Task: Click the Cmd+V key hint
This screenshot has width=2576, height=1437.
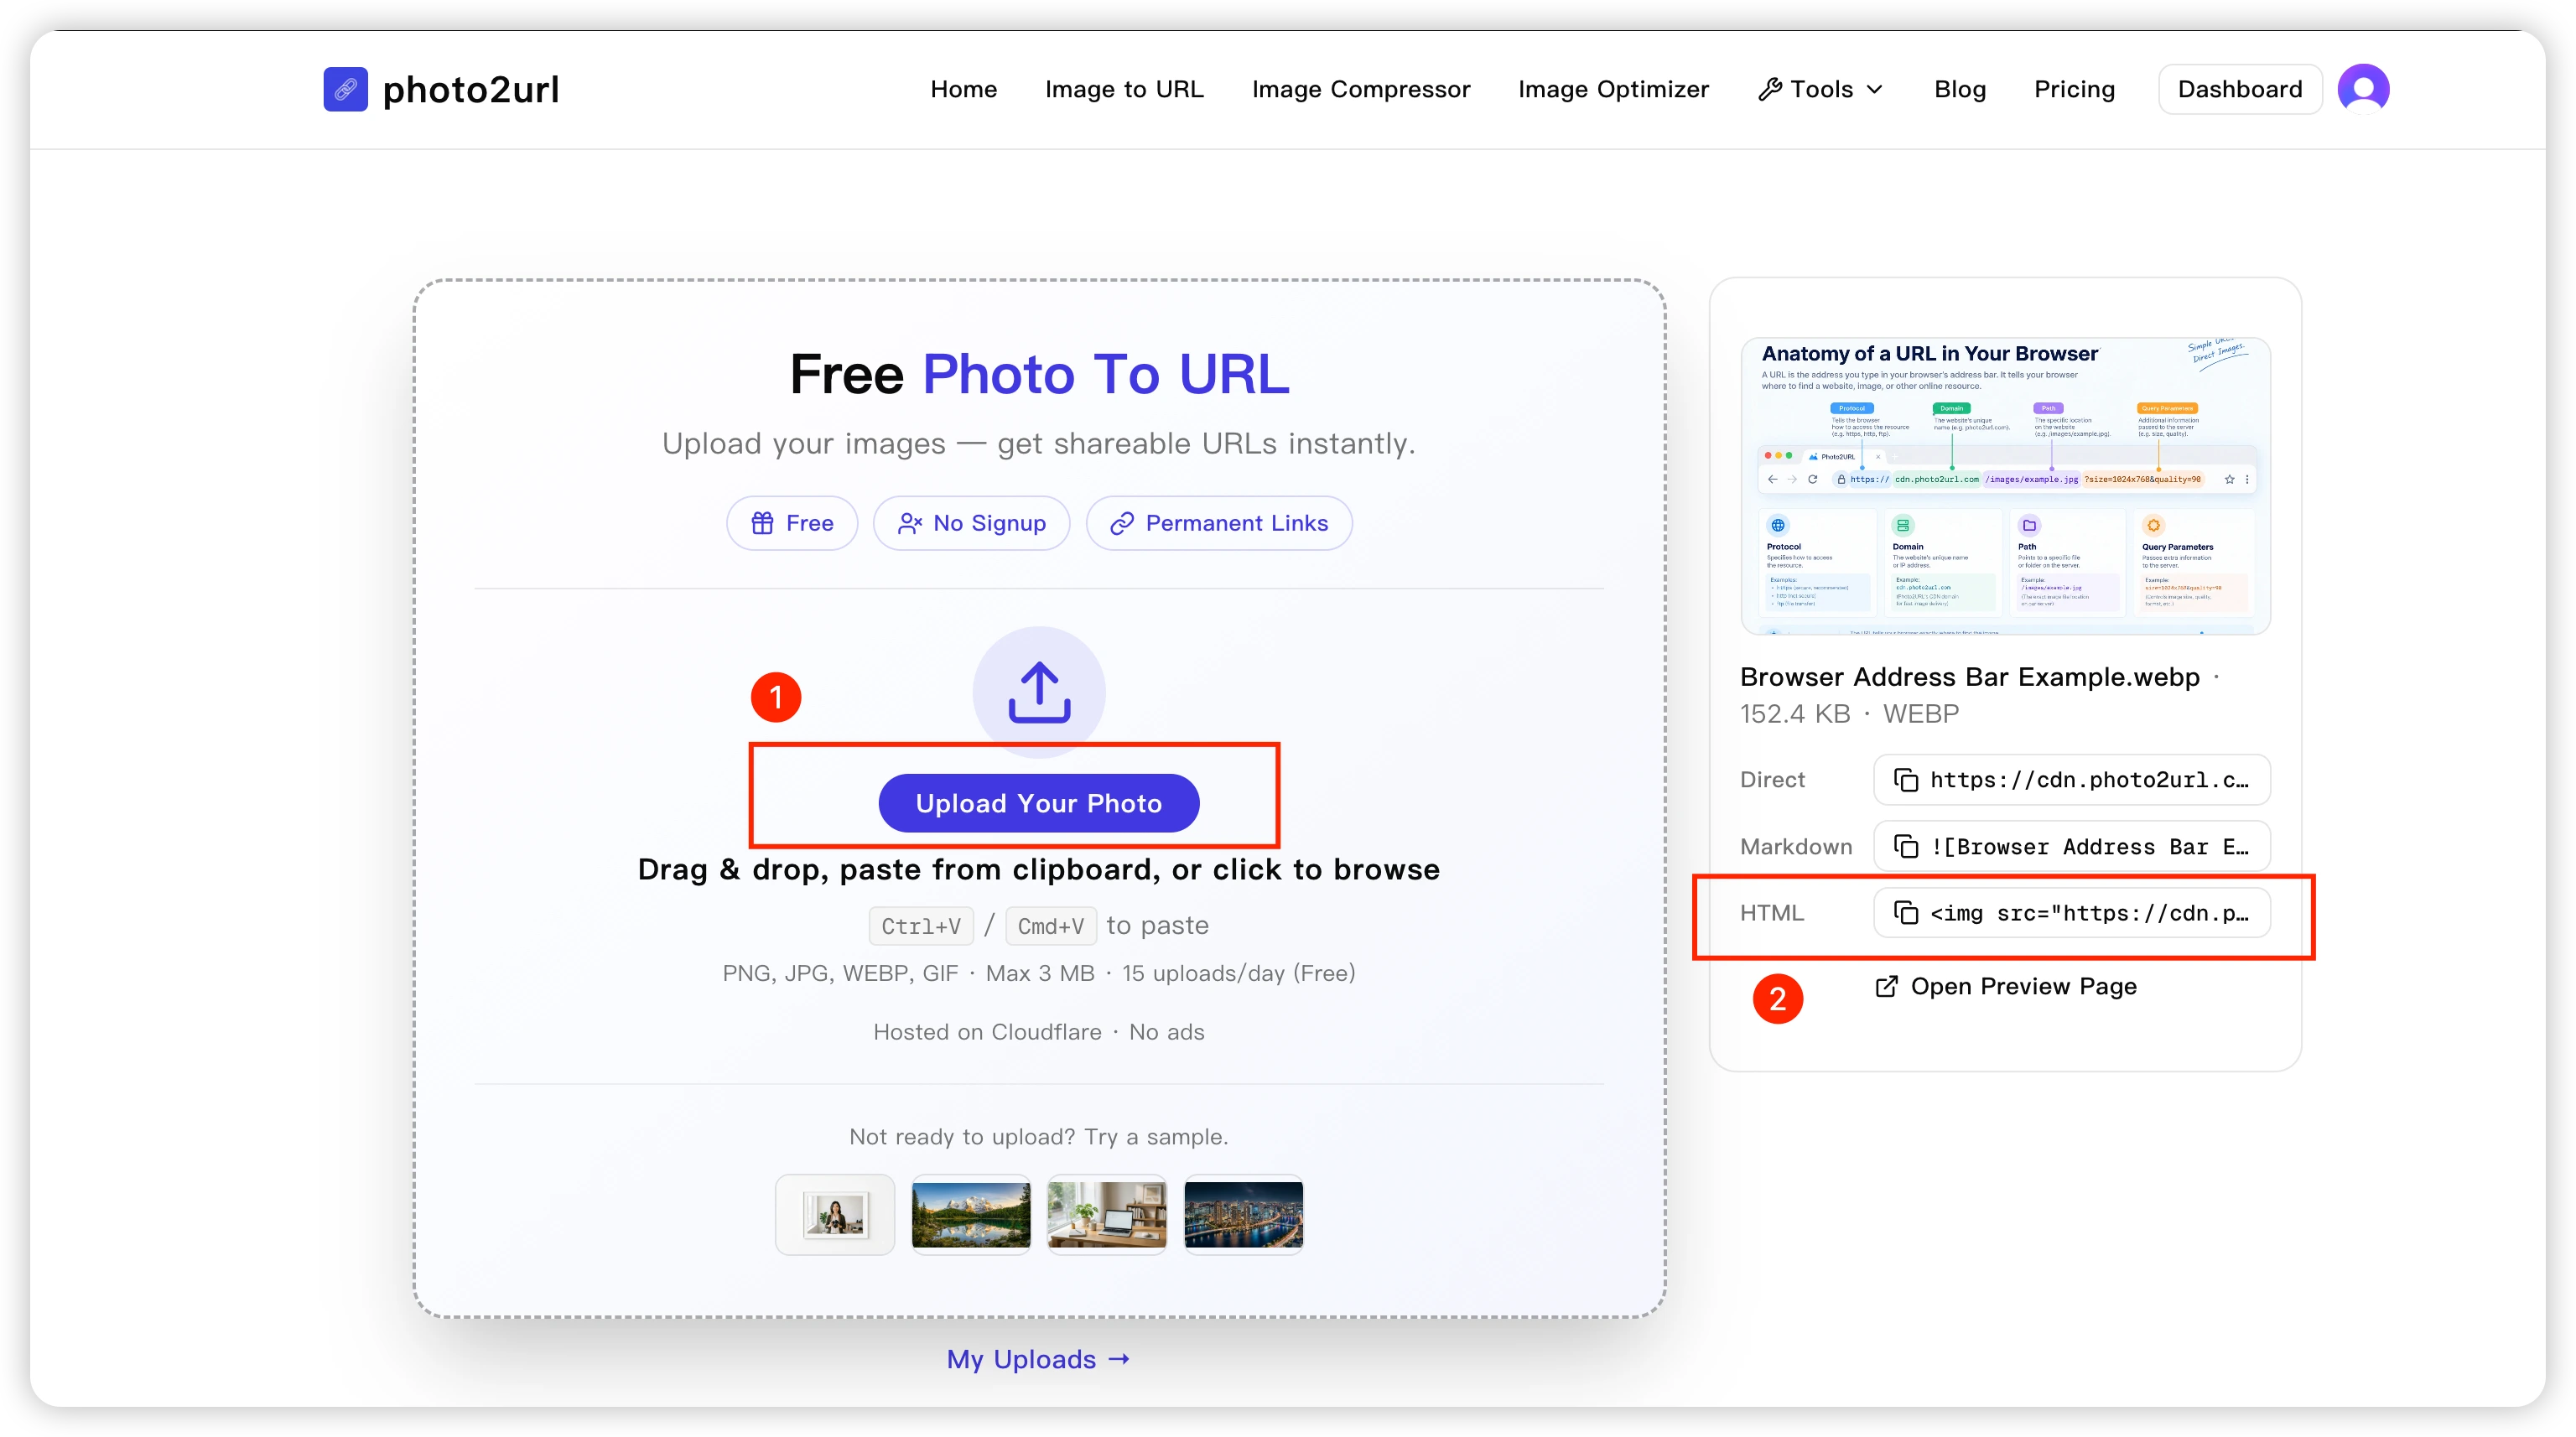Action: pos(1050,926)
